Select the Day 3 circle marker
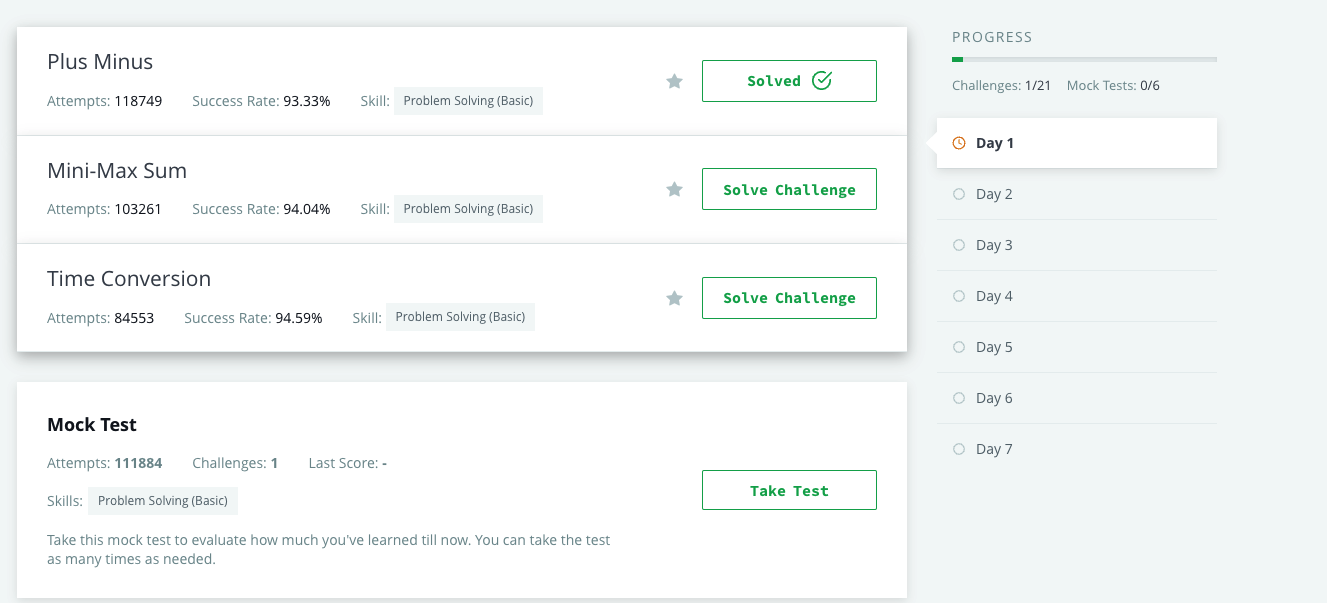Screen dimensions: 1327x603 click(x=959, y=245)
